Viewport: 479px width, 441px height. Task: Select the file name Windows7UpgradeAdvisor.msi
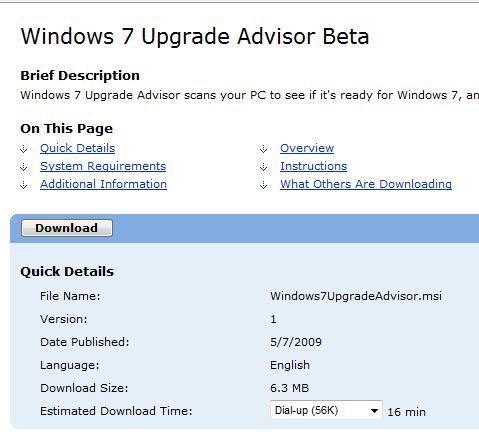(356, 296)
